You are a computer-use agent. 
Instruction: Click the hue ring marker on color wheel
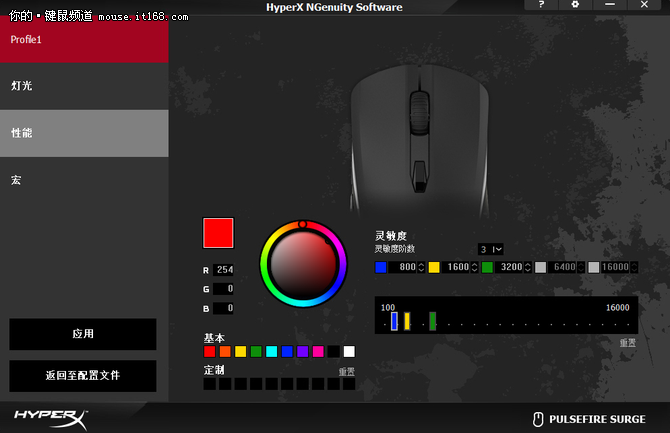(x=303, y=224)
